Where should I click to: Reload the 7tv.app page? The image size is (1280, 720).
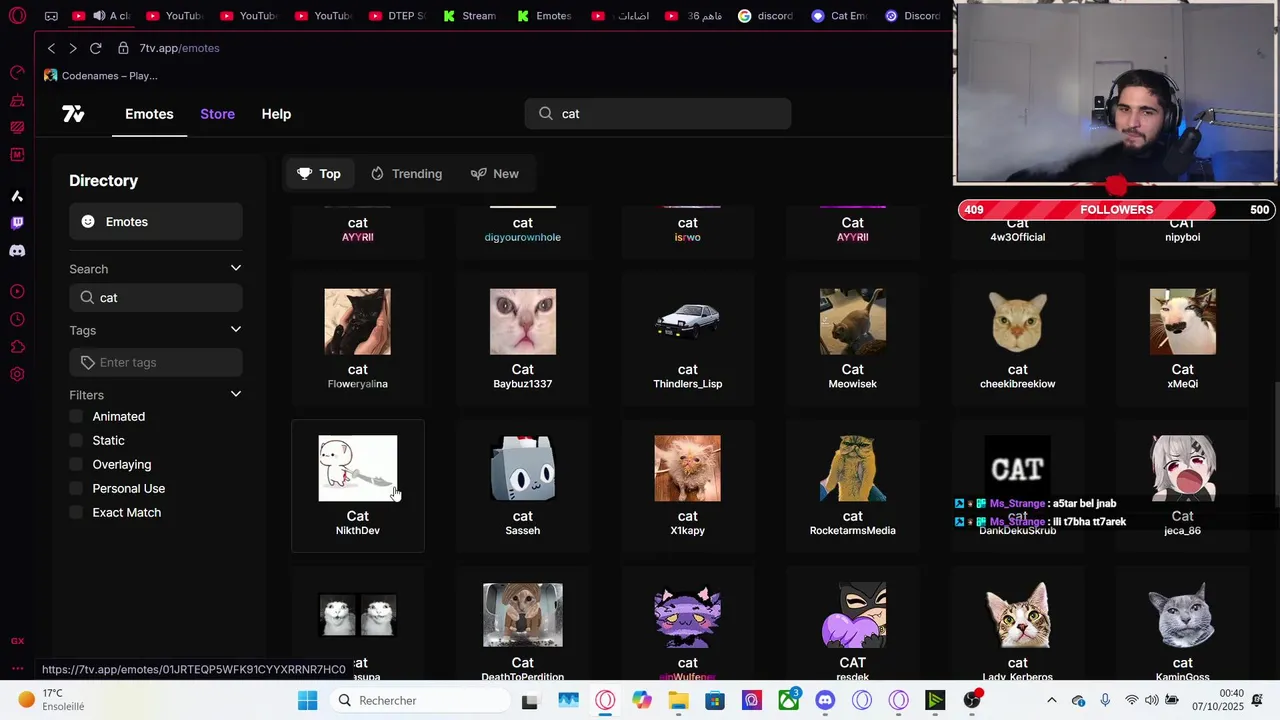click(x=95, y=48)
